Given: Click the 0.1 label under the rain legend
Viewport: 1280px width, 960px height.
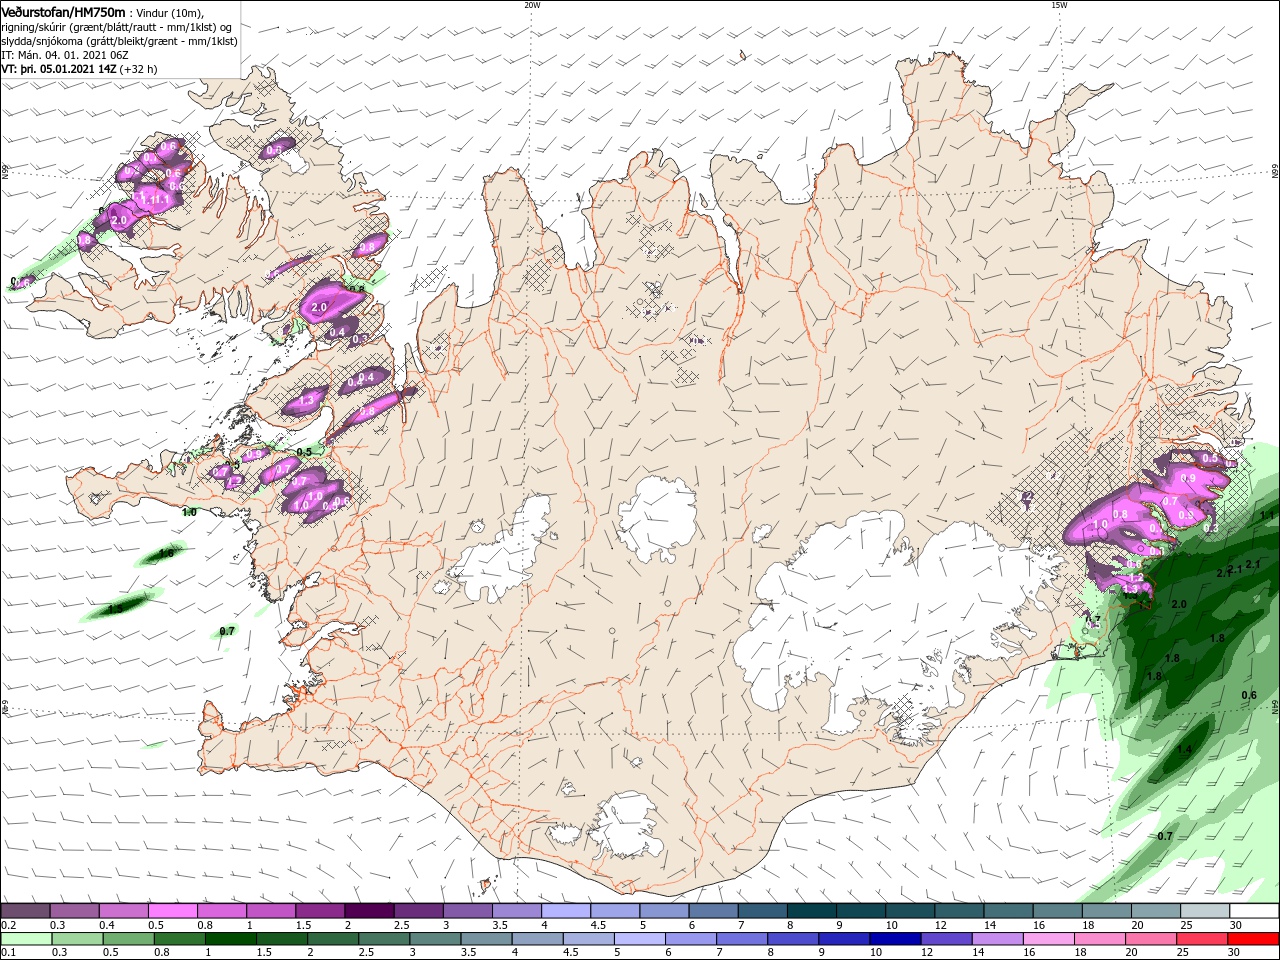Looking at the screenshot, I should click(x=7, y=953).
